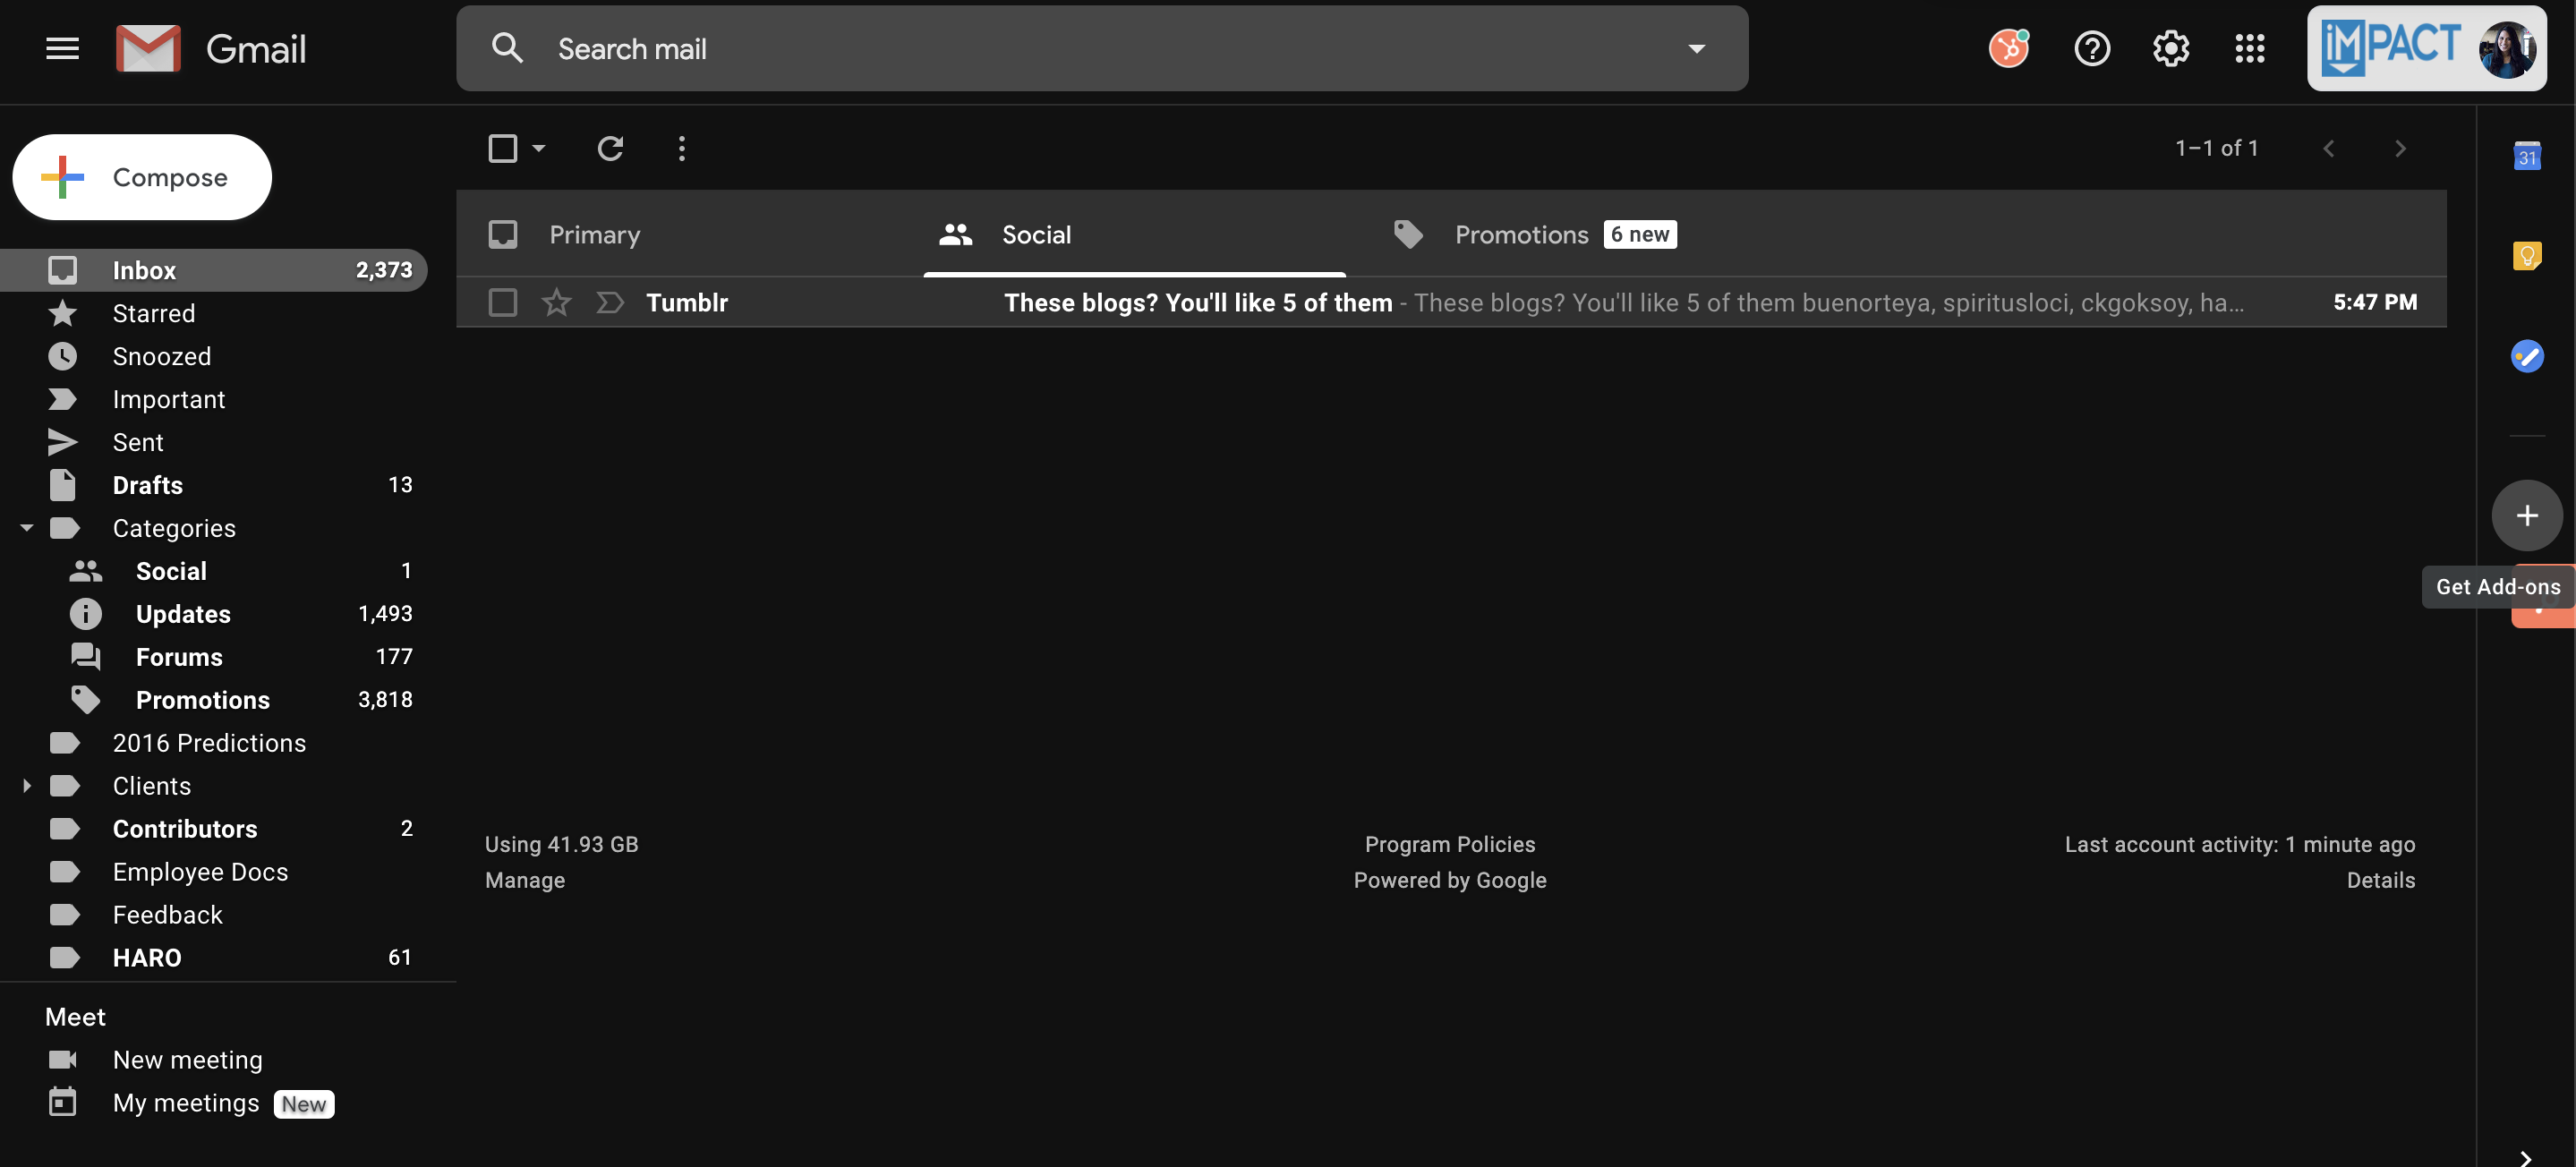Viewport: 2576px width, 1167px height.
Task: Open the search mail magnifier icon
Action: click(507, 48)
